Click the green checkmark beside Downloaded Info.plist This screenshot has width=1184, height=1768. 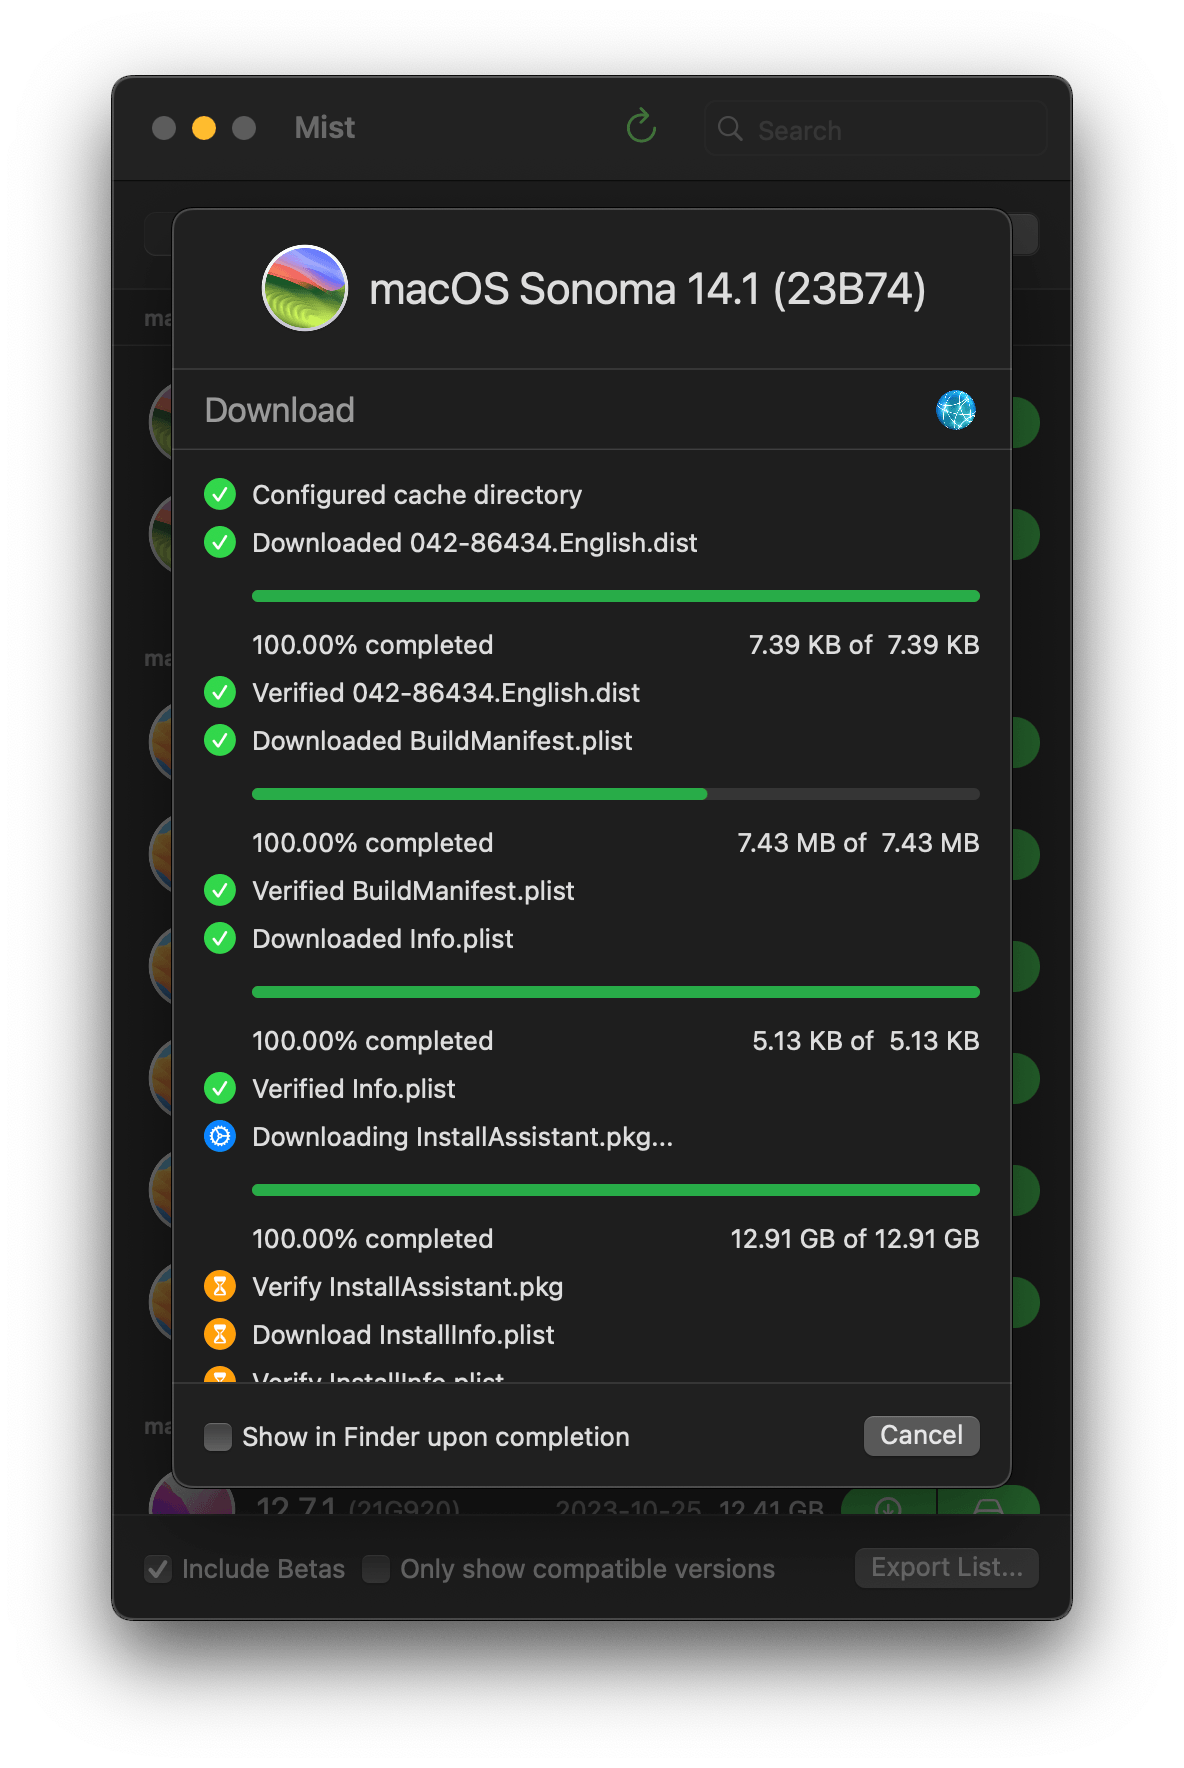pyautogui.click(x=219, y=938)
